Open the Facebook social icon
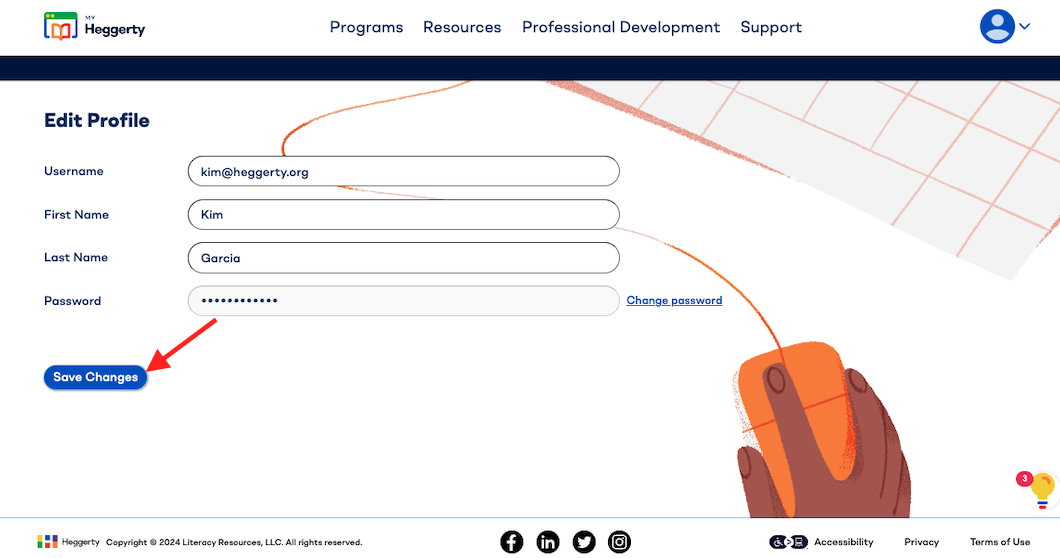 tap(512, 542)
